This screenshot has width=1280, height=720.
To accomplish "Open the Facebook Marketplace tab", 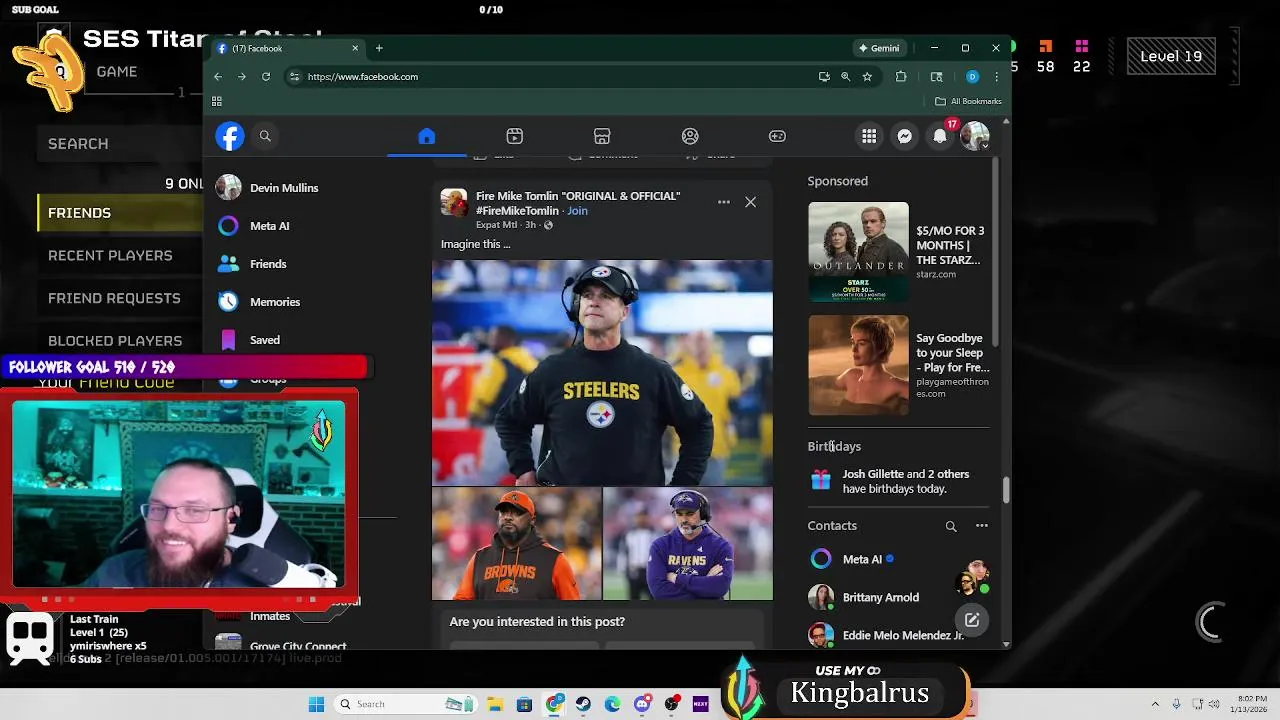I will 602,136.
